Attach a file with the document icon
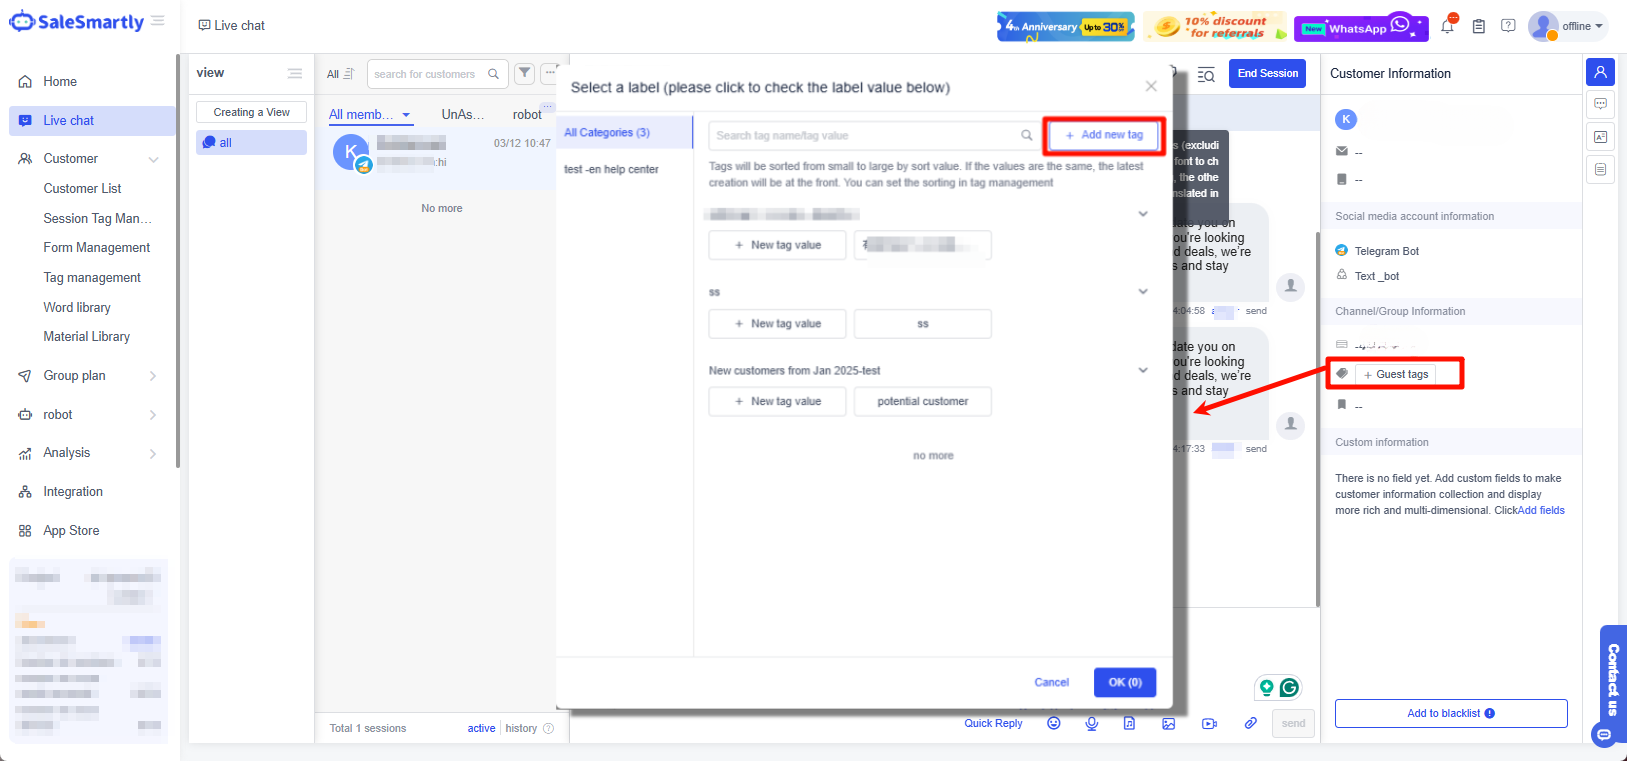The image size is (1627, 761). pos(1129,723)
